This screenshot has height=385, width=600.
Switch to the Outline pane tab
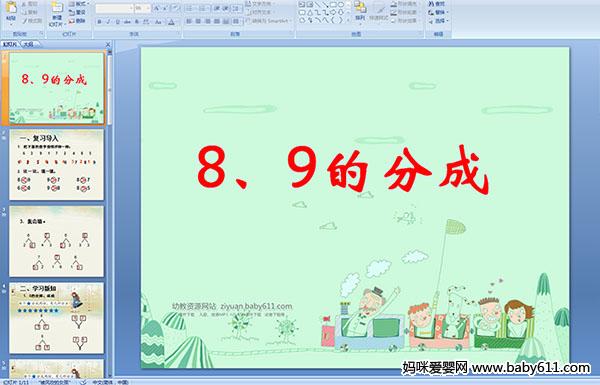pos(29,44)
